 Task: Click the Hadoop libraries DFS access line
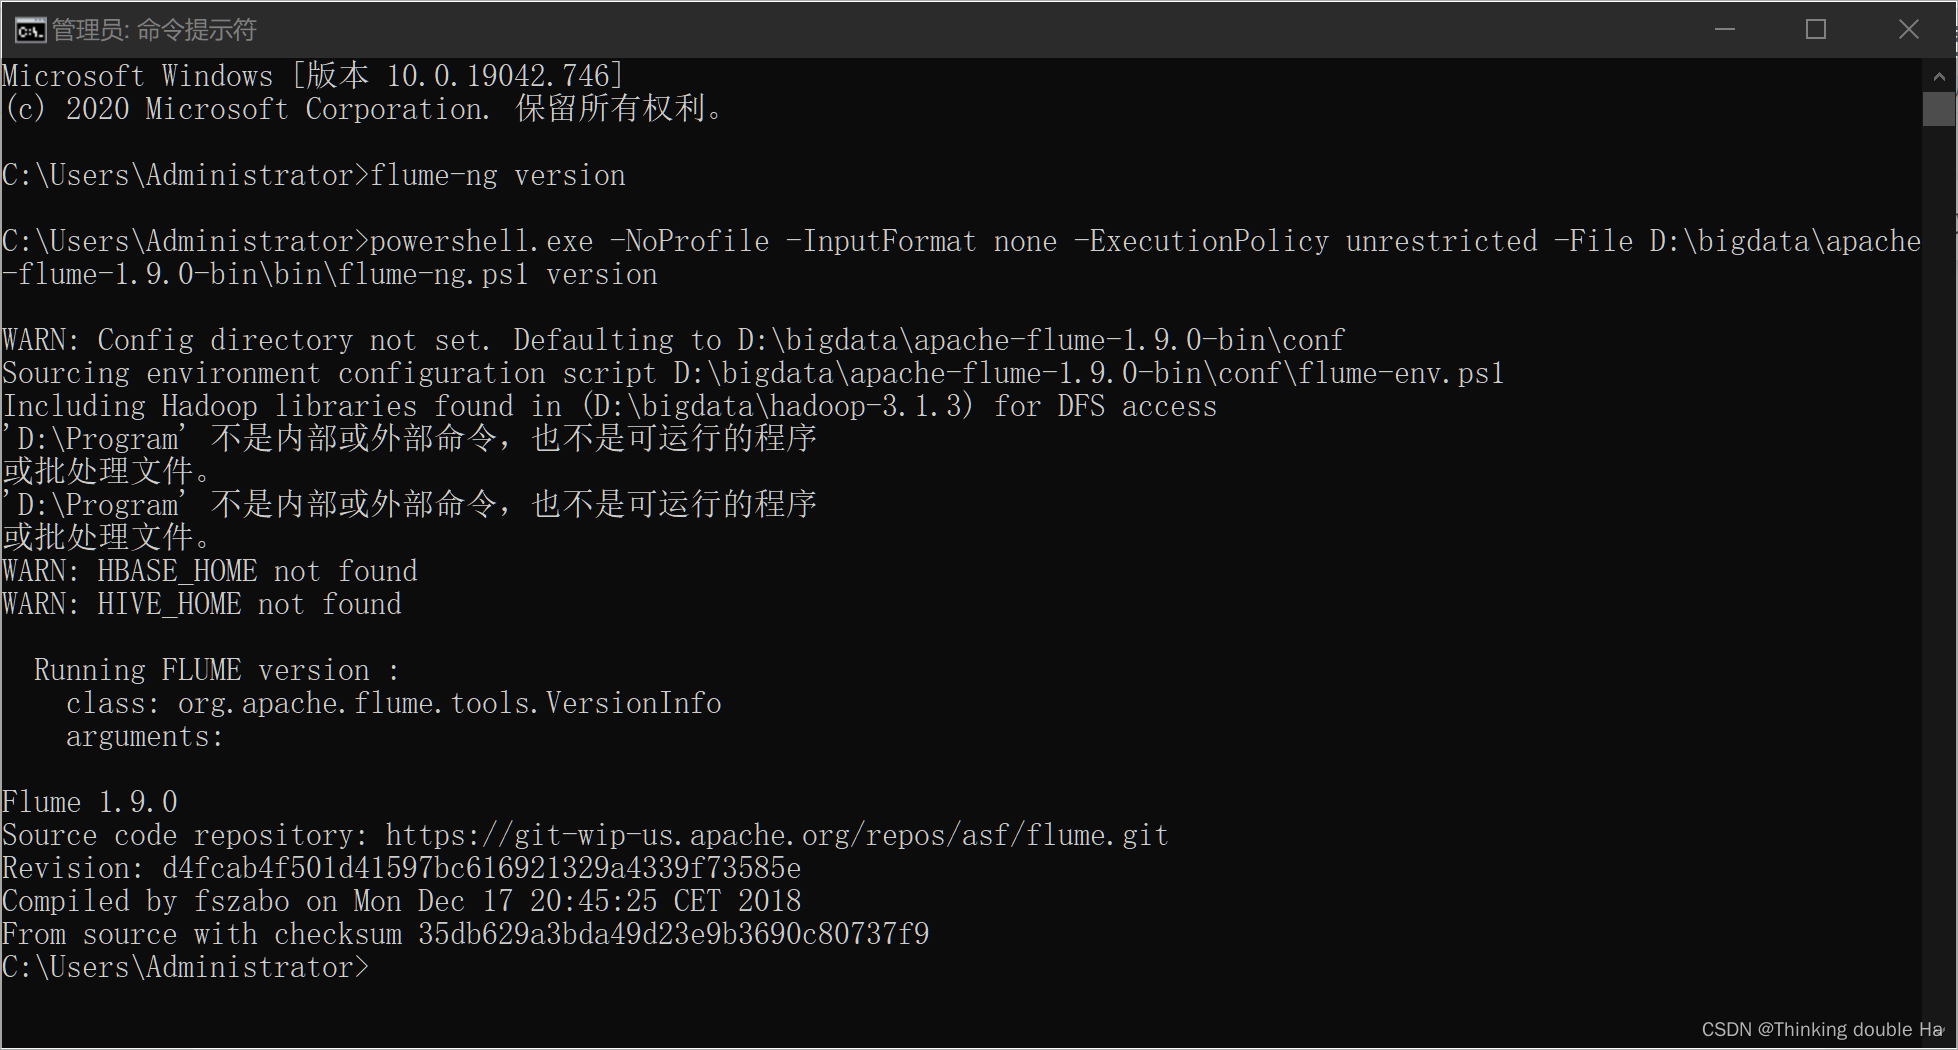pos(609,405)
